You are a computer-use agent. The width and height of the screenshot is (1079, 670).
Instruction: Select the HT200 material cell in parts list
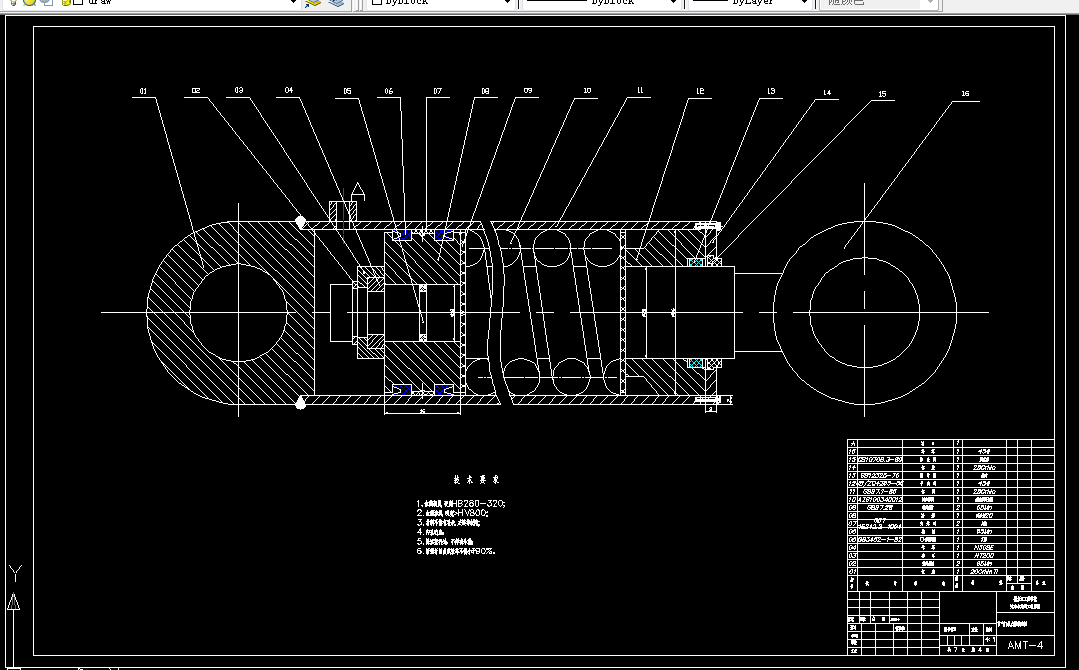coord(984,556)
